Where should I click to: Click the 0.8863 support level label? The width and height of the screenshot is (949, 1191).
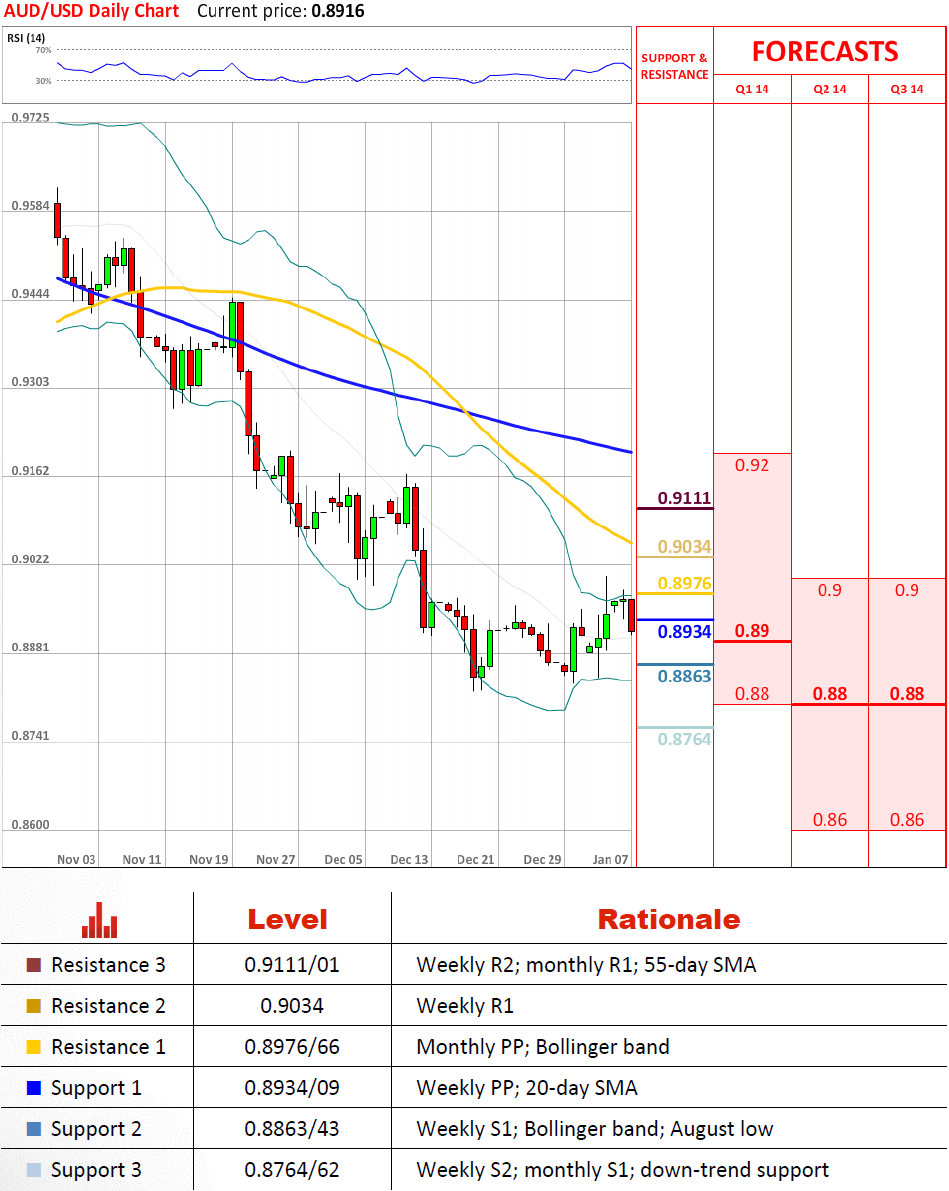coord(685,676)
